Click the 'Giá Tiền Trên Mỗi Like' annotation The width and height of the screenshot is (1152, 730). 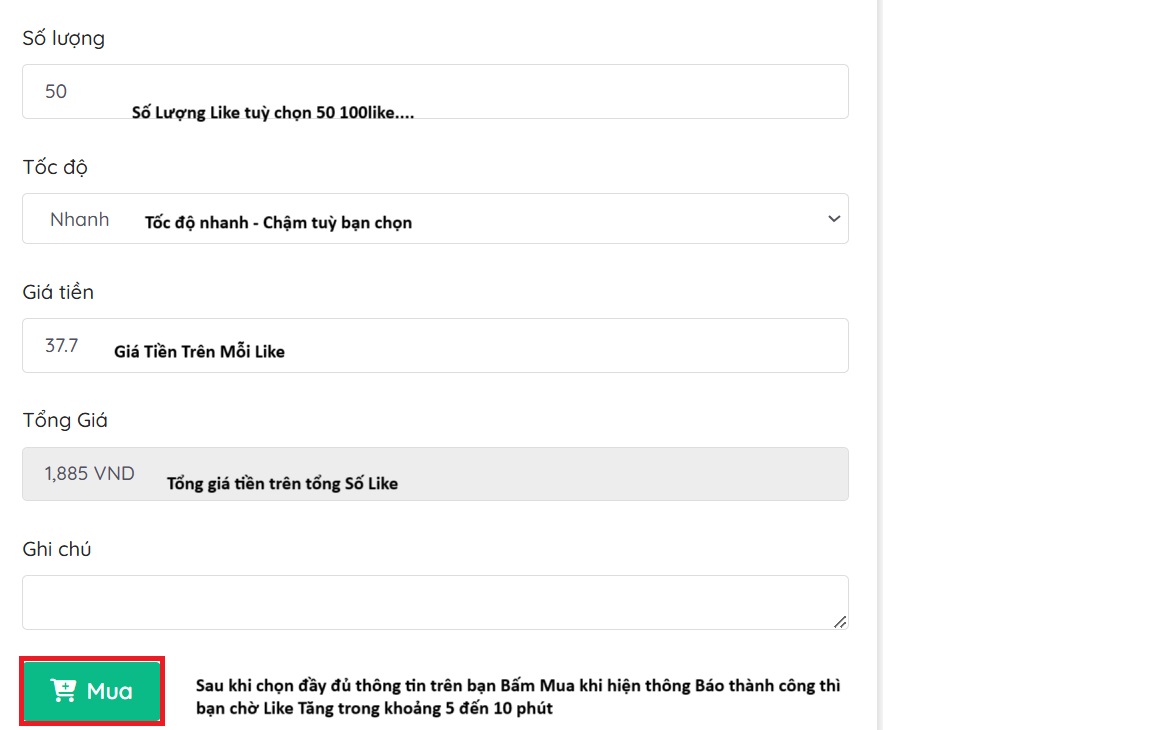[x=199, y=351]
